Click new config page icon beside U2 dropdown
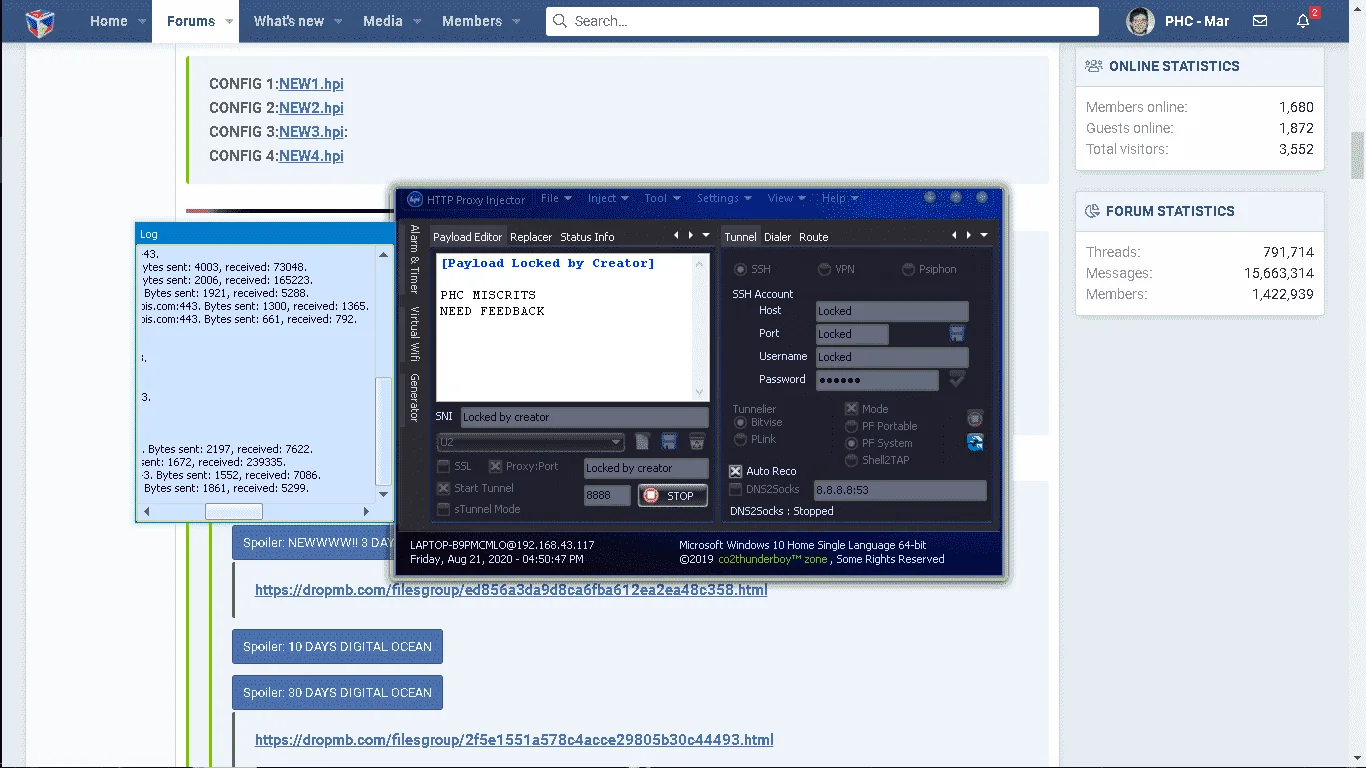This screenshot has height=768, width=1366. (x=642, y=441)
